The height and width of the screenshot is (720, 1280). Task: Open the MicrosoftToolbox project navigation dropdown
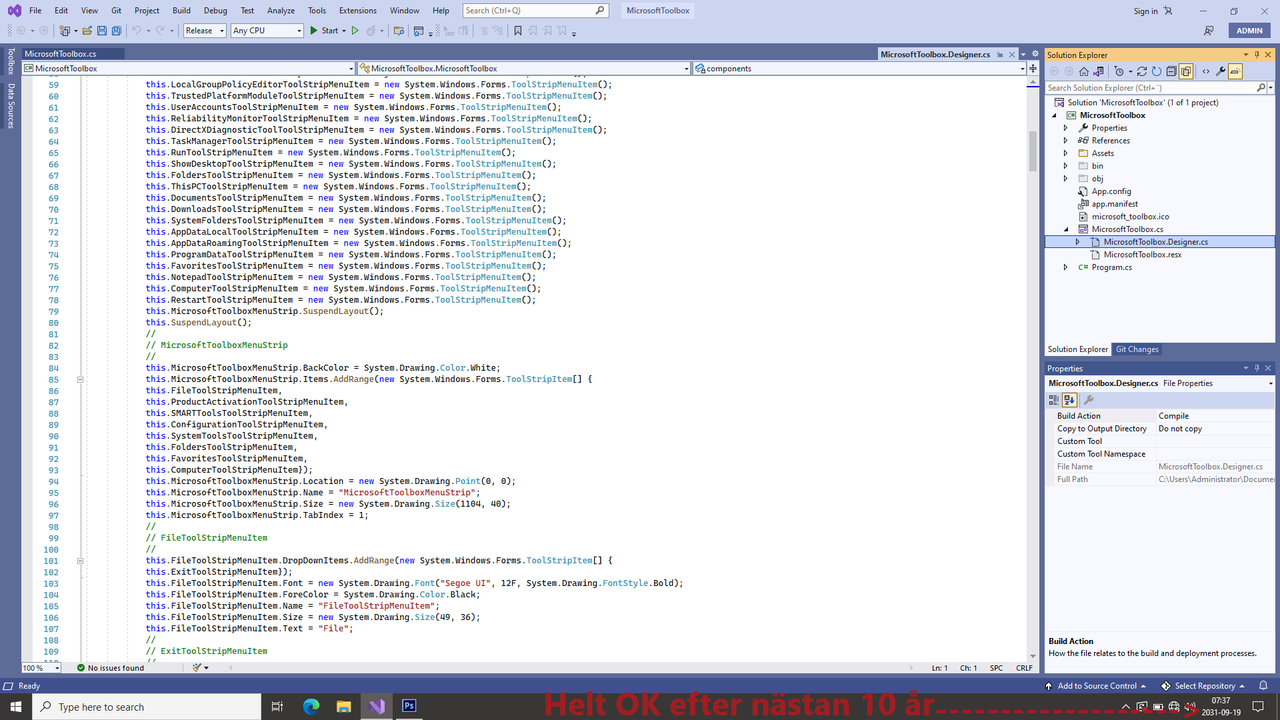point(189,69)
